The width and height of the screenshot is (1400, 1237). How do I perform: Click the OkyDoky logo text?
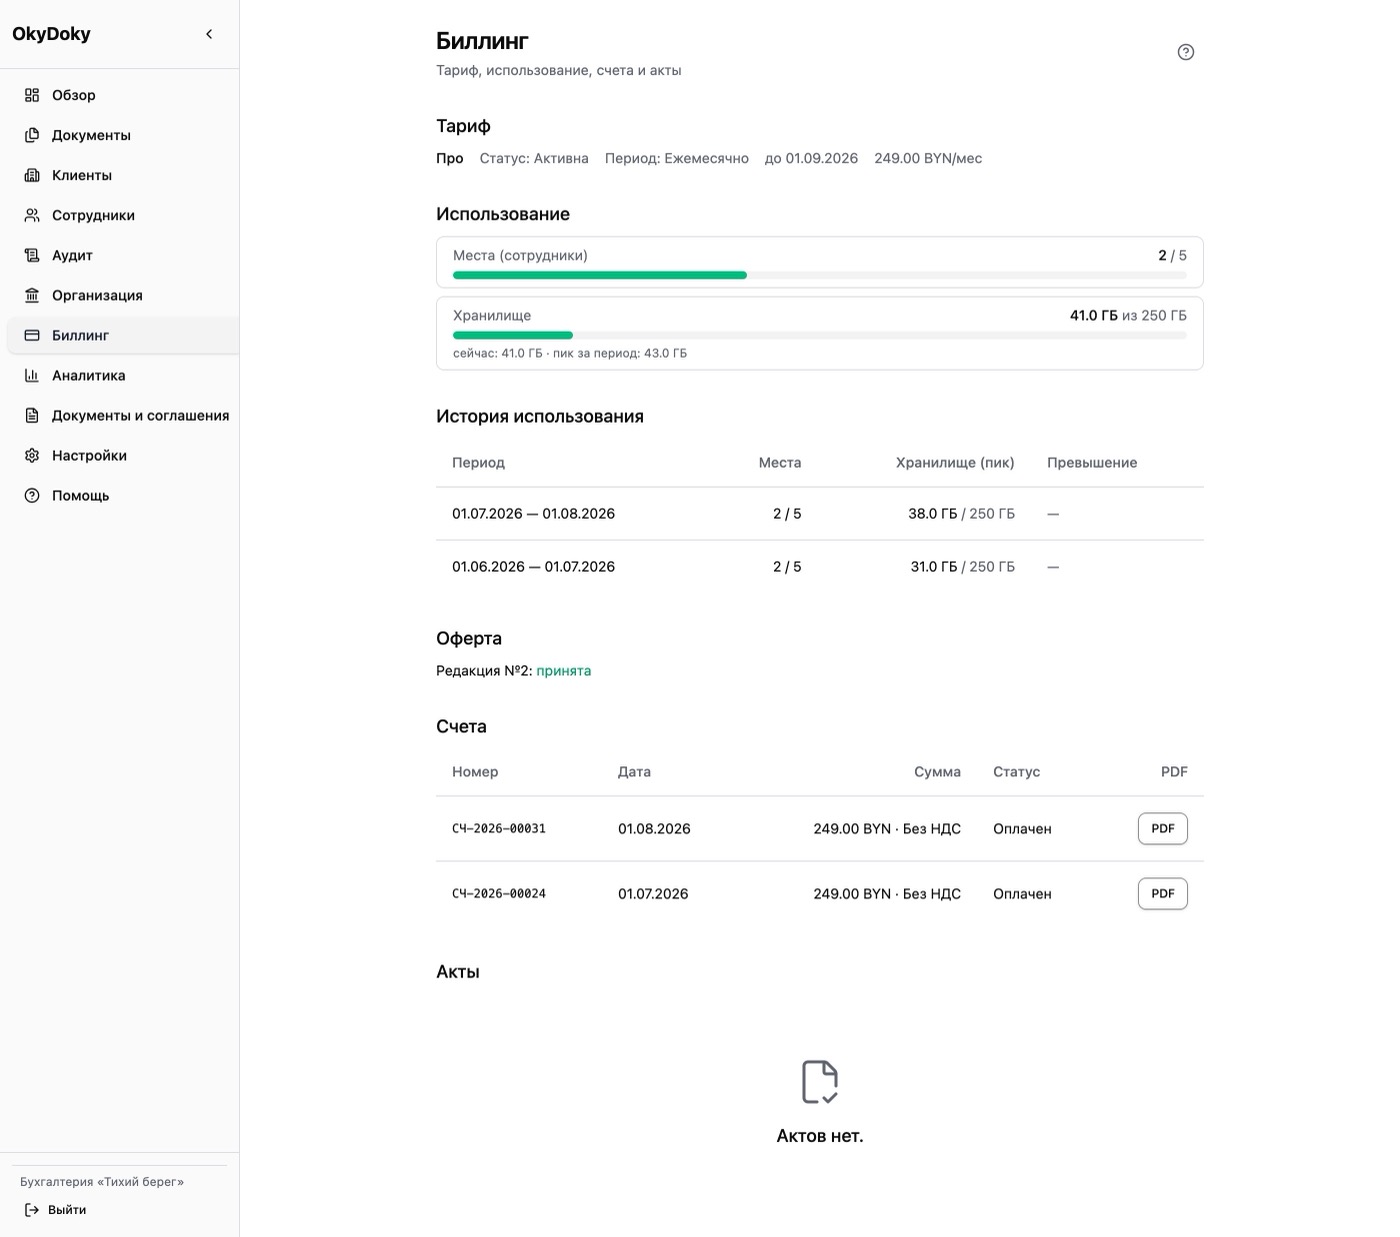coord(51,34)
